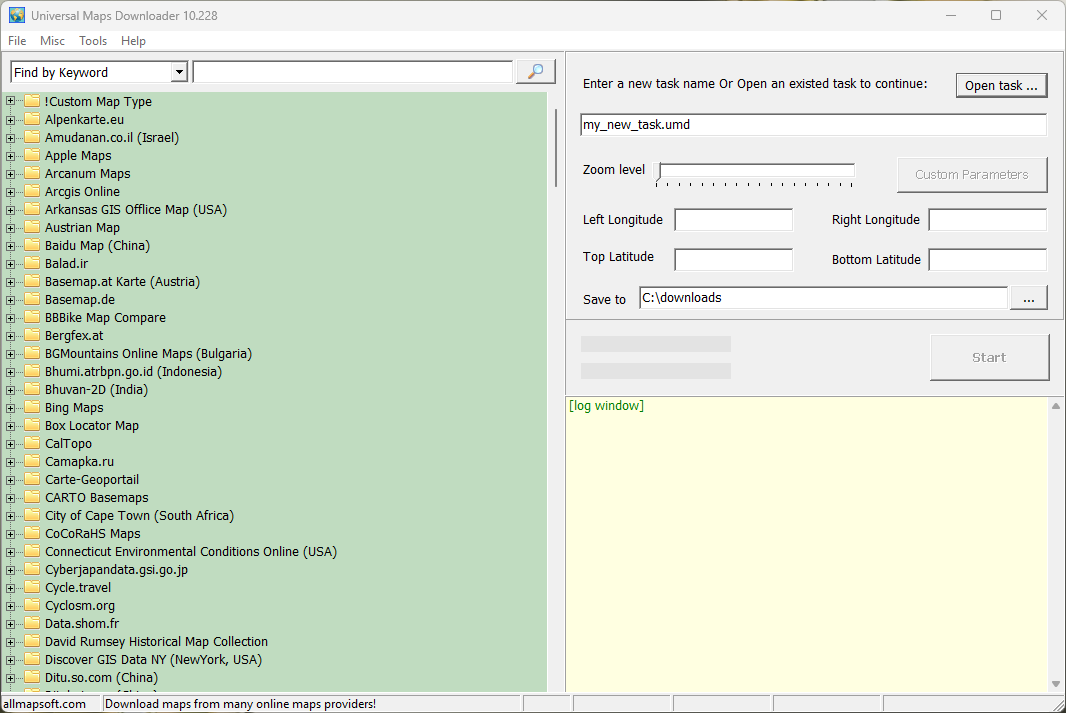Click allmapsoft.com in the status bar
The width and height of the screenshot is (1066, 713).
pos(45,704)
